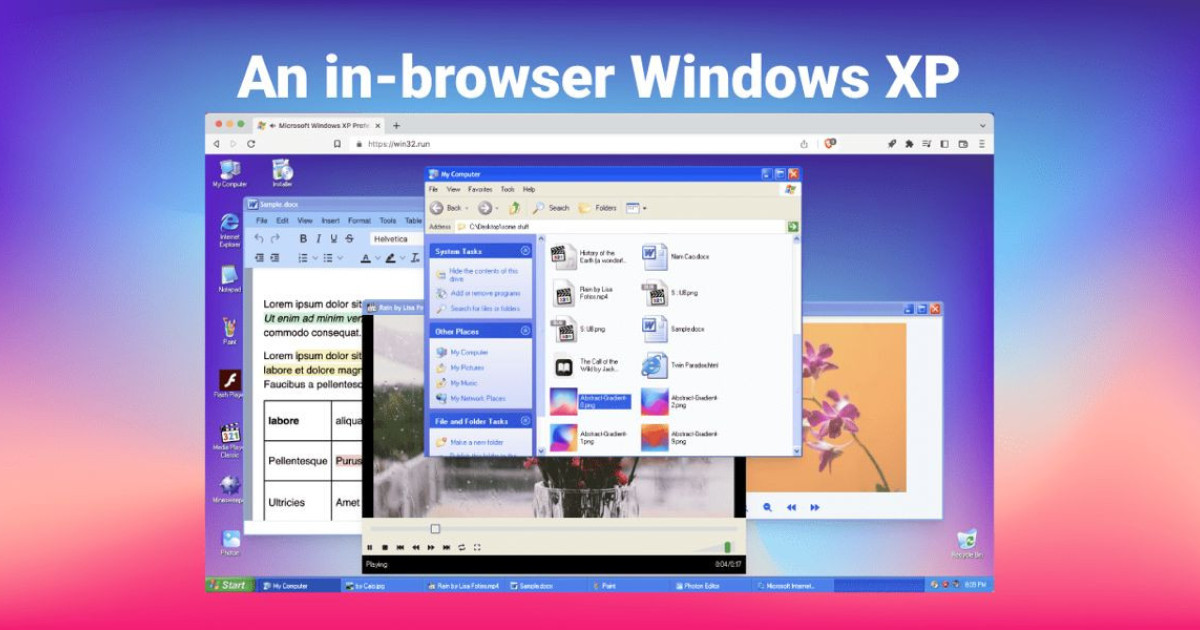Click the video seek slider handle

click(435, 528)
